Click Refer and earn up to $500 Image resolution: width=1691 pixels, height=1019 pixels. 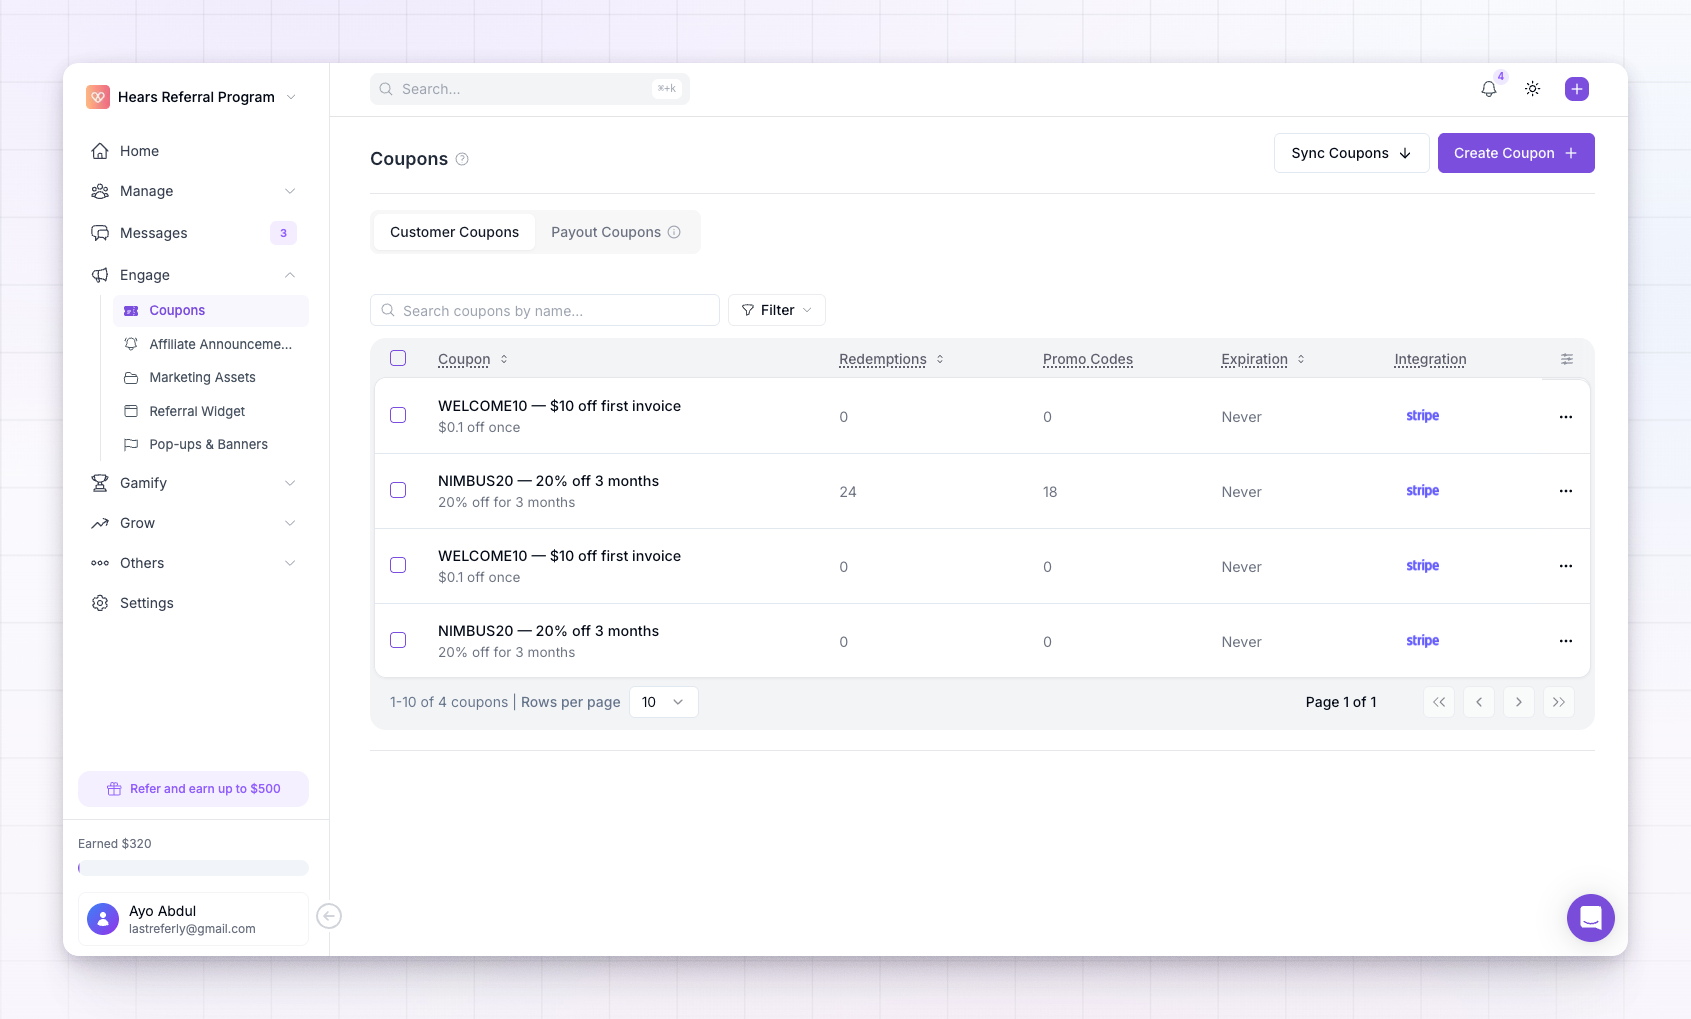(194, 789)
